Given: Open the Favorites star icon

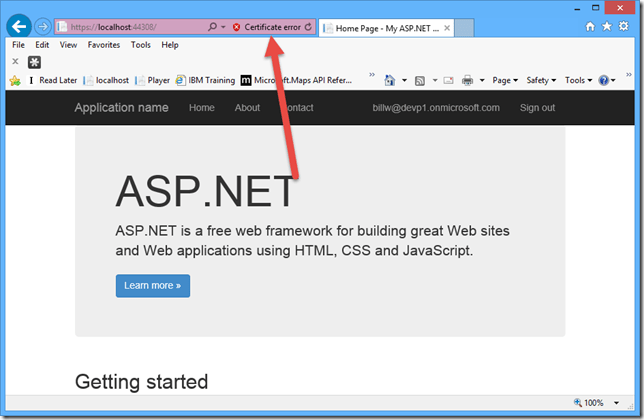Looking at the screenshot, I should (x=606, y=26).
